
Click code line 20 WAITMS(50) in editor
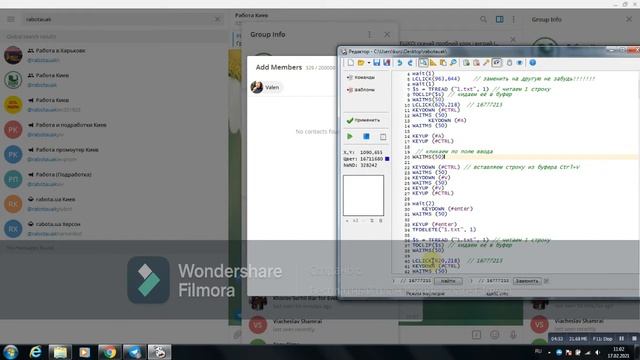click(x=428, y=157)
